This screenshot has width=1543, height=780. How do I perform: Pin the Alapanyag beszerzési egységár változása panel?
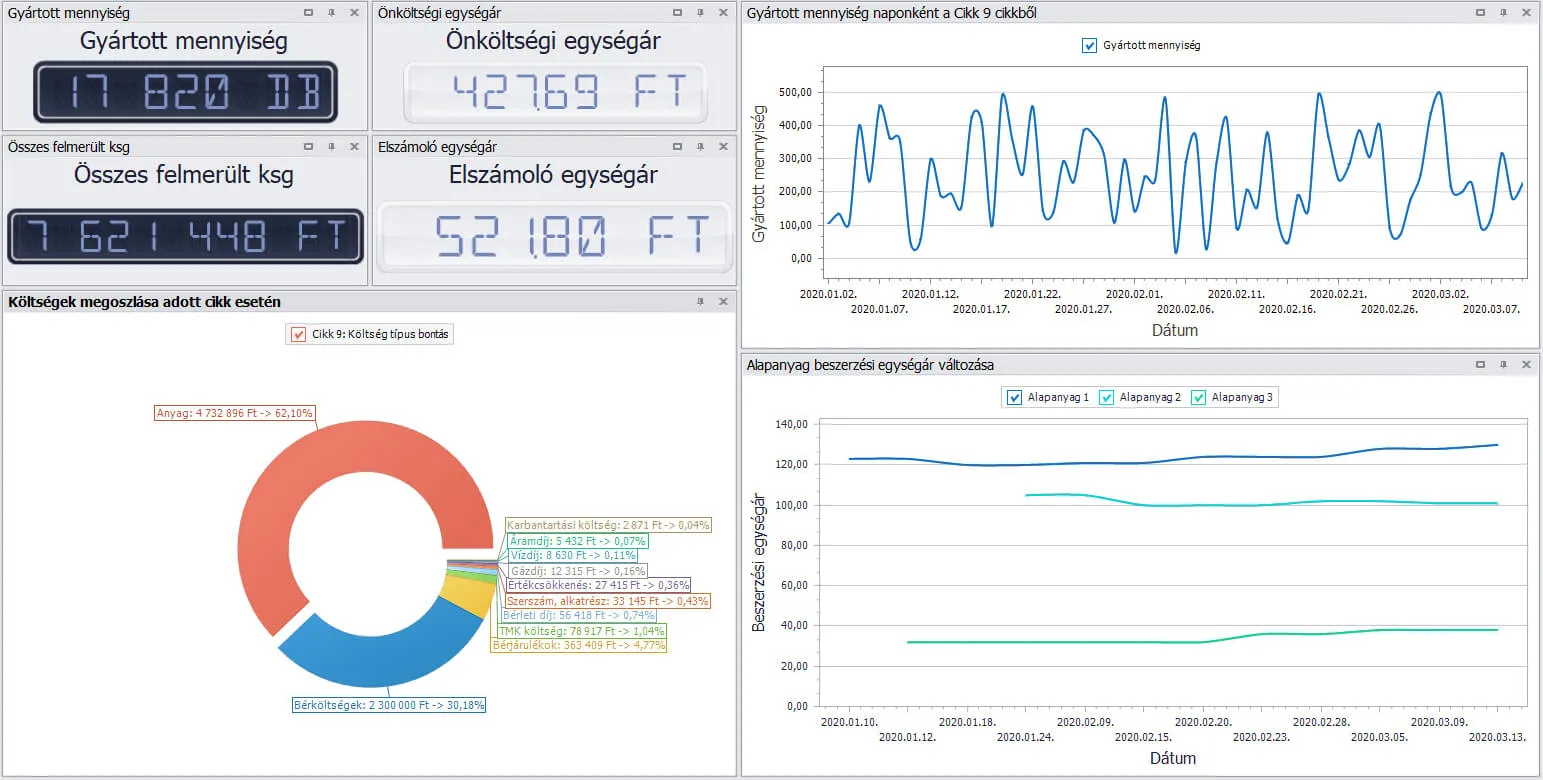(1503, 365)
